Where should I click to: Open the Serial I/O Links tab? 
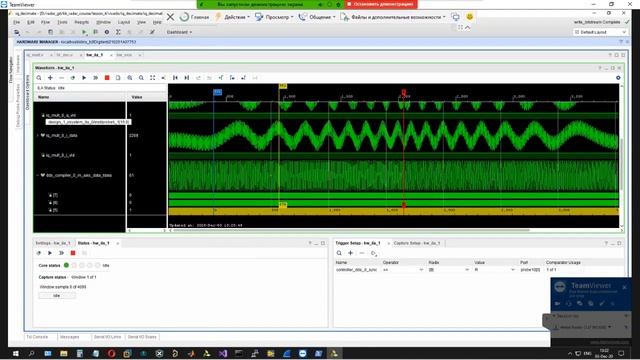tap(107, 337)
